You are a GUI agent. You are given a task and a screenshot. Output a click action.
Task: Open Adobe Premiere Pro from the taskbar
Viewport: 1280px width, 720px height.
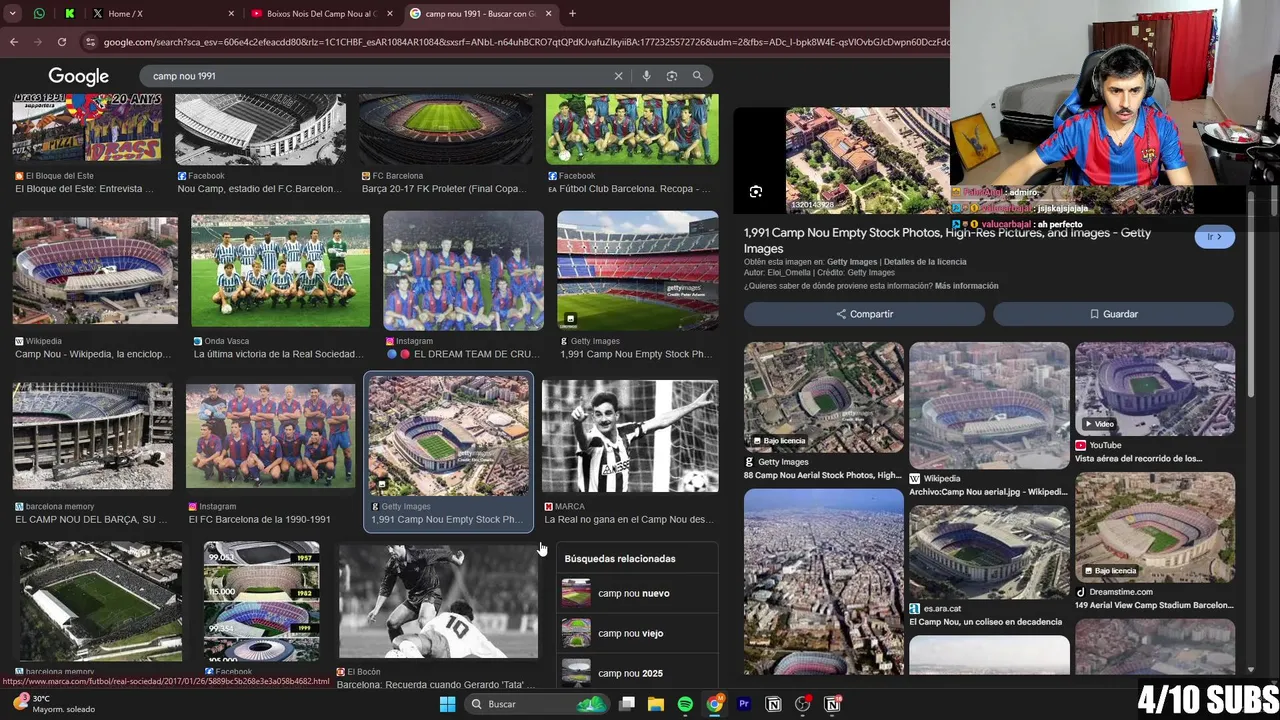tap(744, 704)
